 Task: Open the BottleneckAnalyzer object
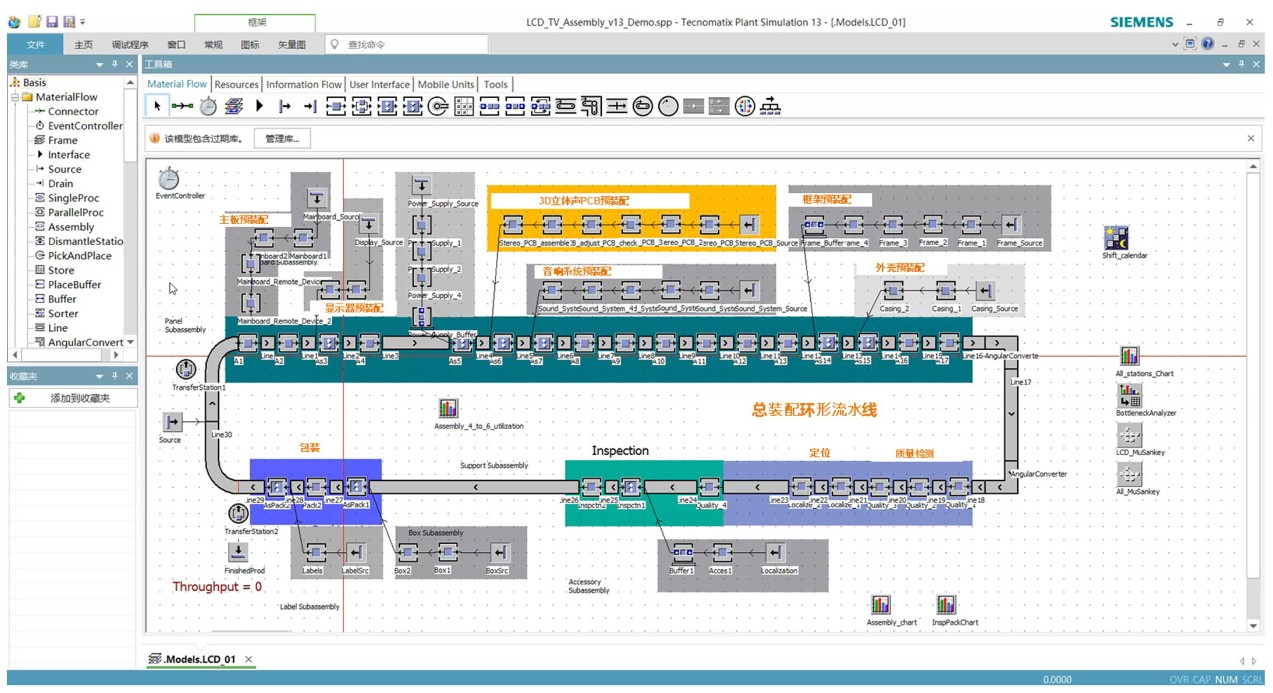pos(1130,395)
